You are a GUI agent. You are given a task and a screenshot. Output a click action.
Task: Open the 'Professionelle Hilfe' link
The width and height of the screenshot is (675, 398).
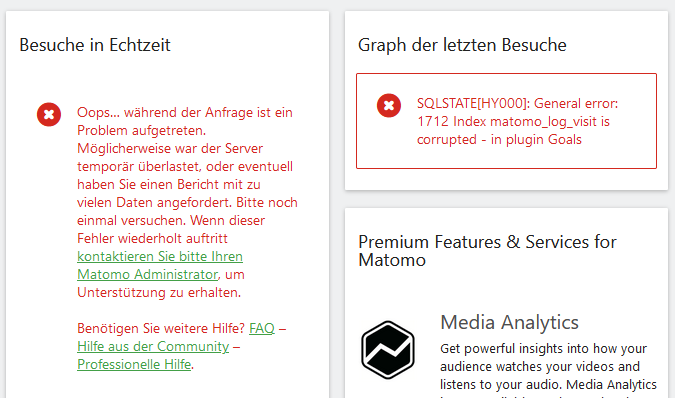[x=134, y=364]
